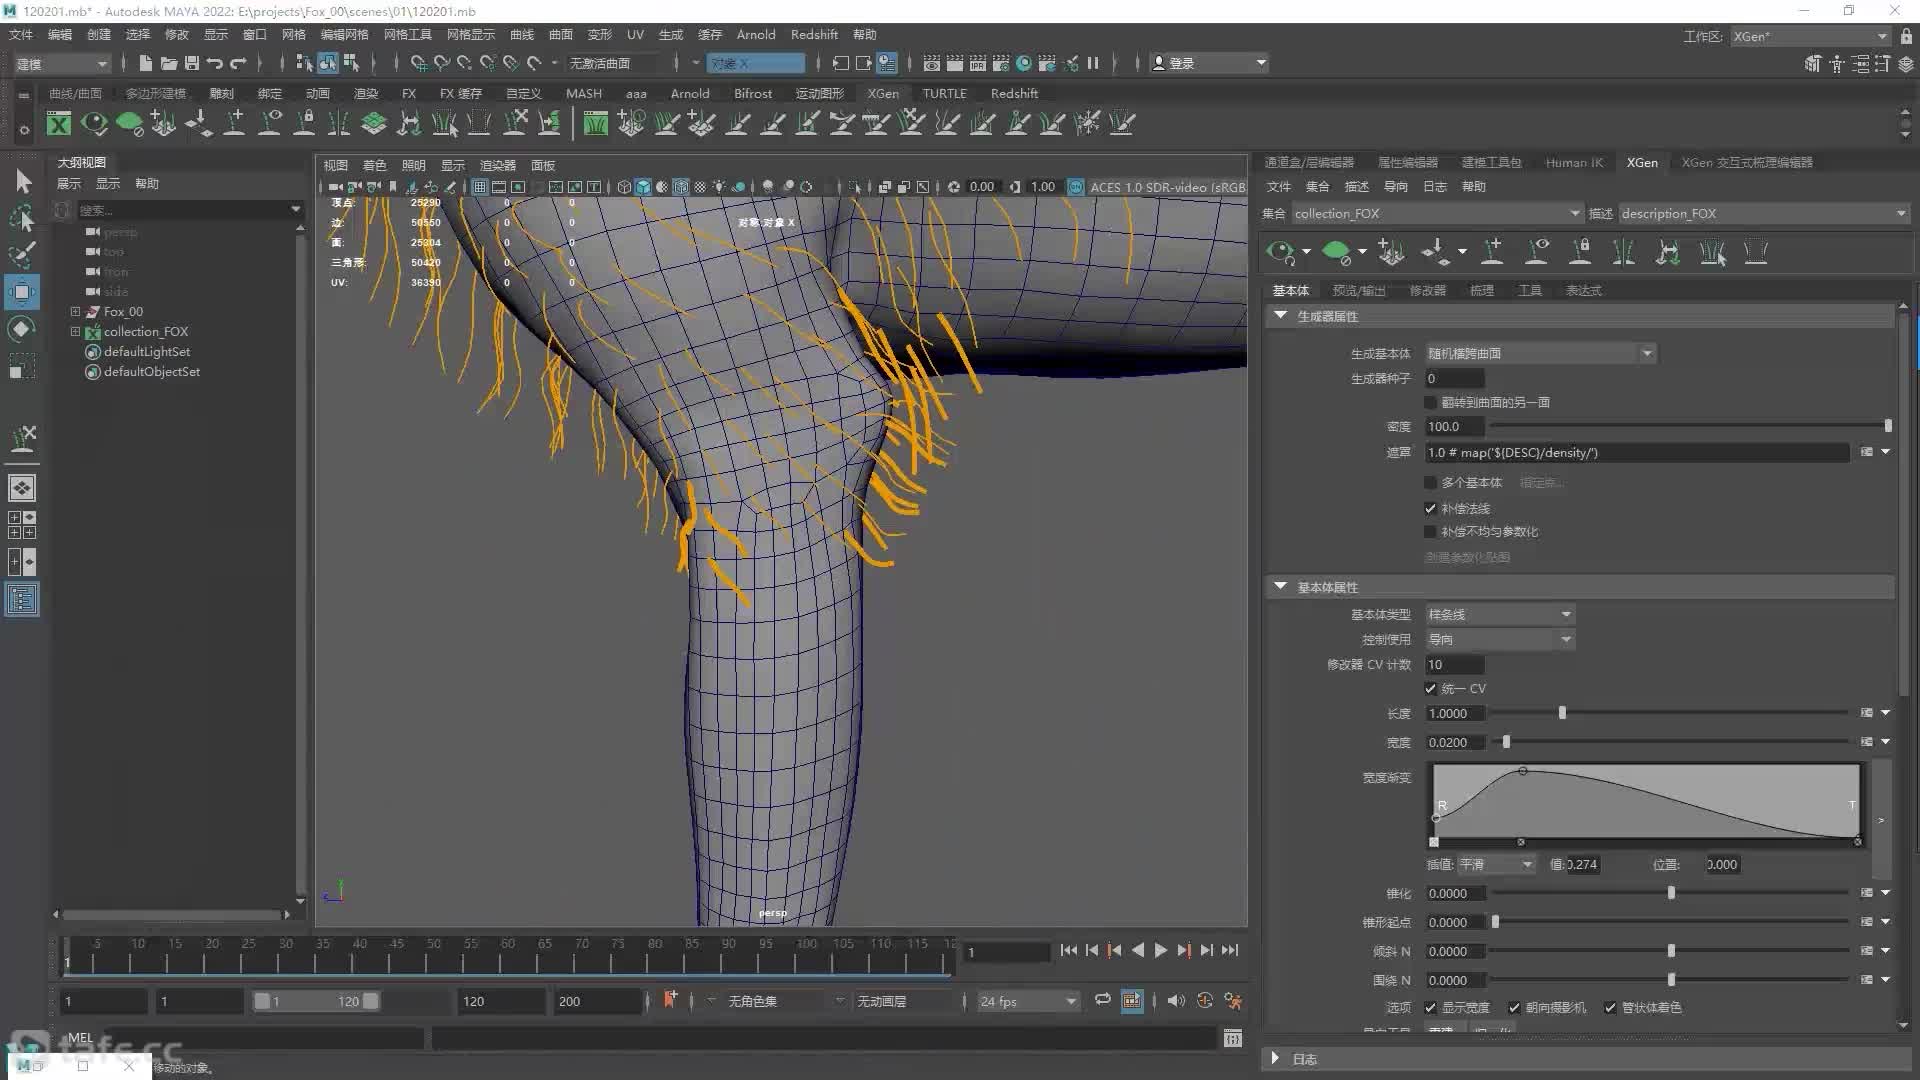Click the 生成器种子 seed input field

(1454, 378)
